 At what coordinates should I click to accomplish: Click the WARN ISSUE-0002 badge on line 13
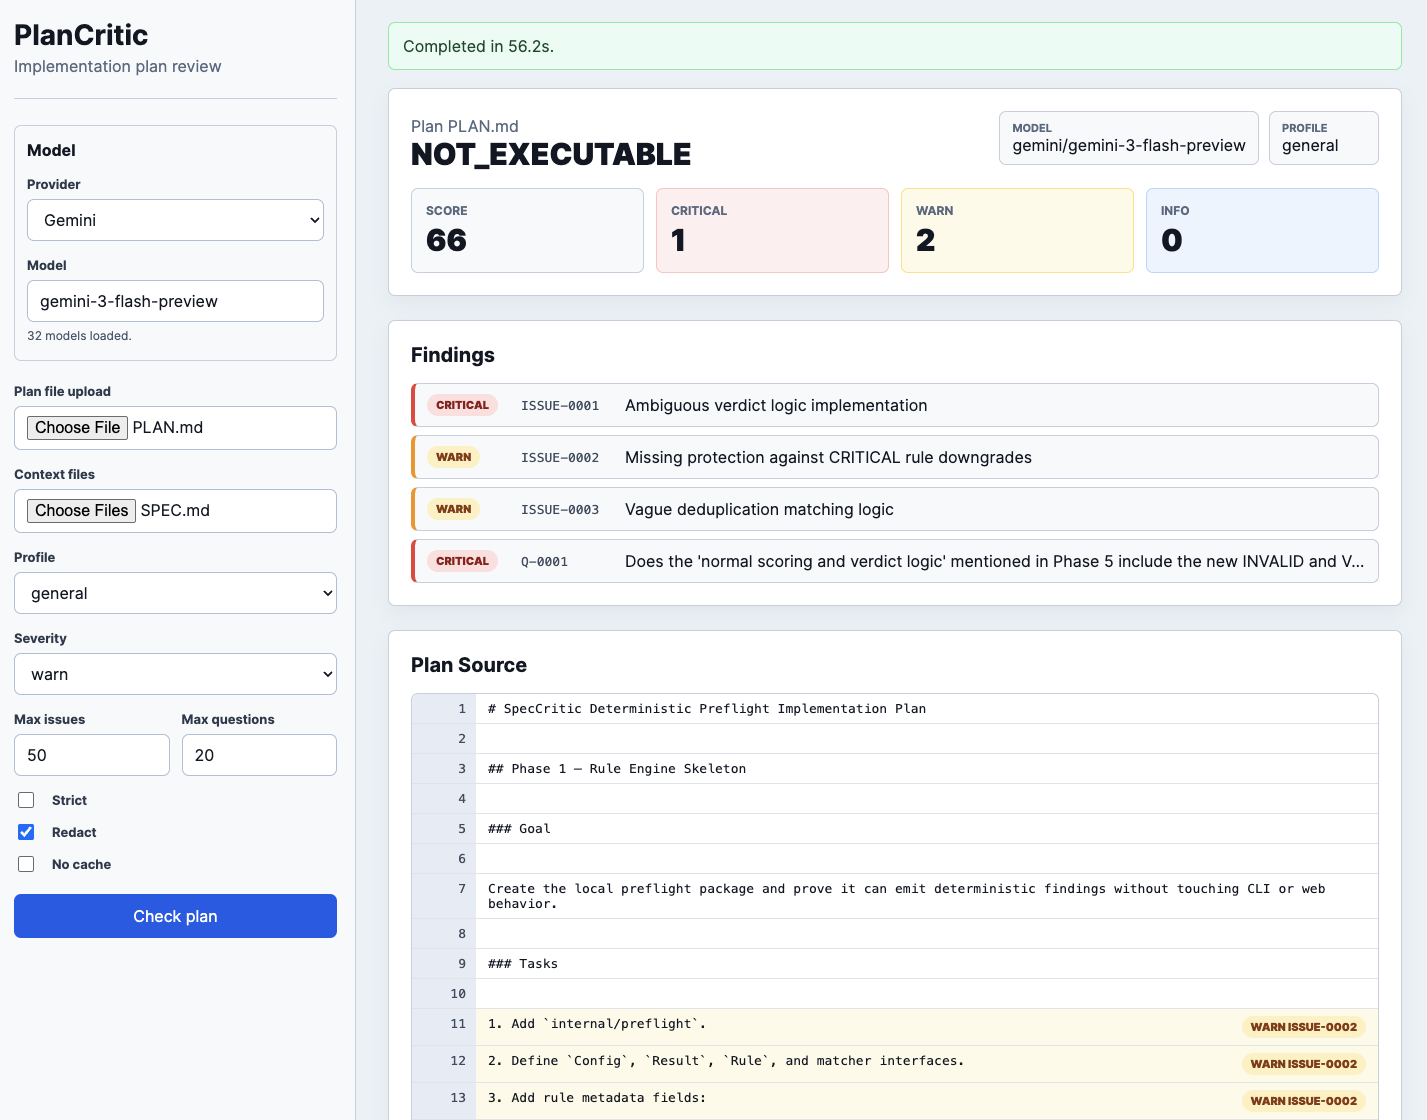pos(1304,1101)
